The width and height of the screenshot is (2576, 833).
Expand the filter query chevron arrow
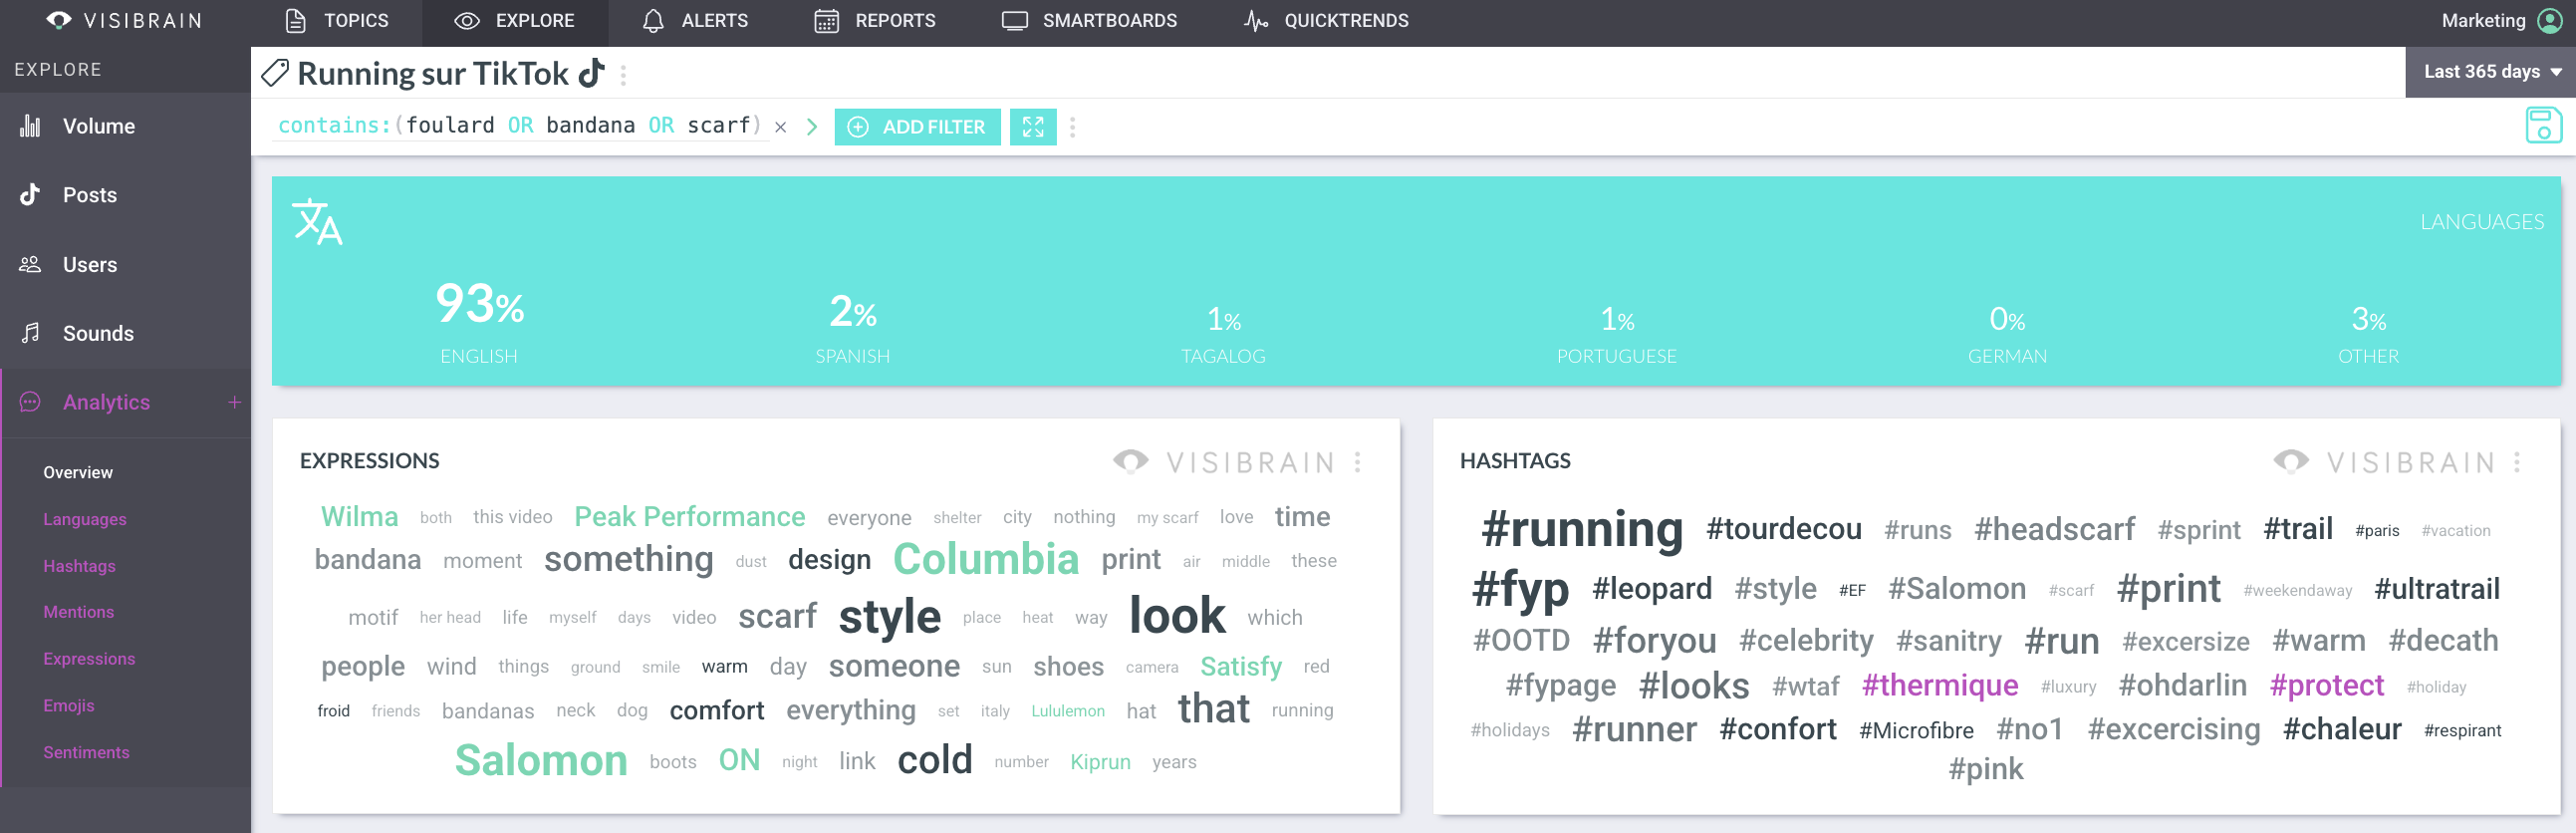(x=811, y=127)
